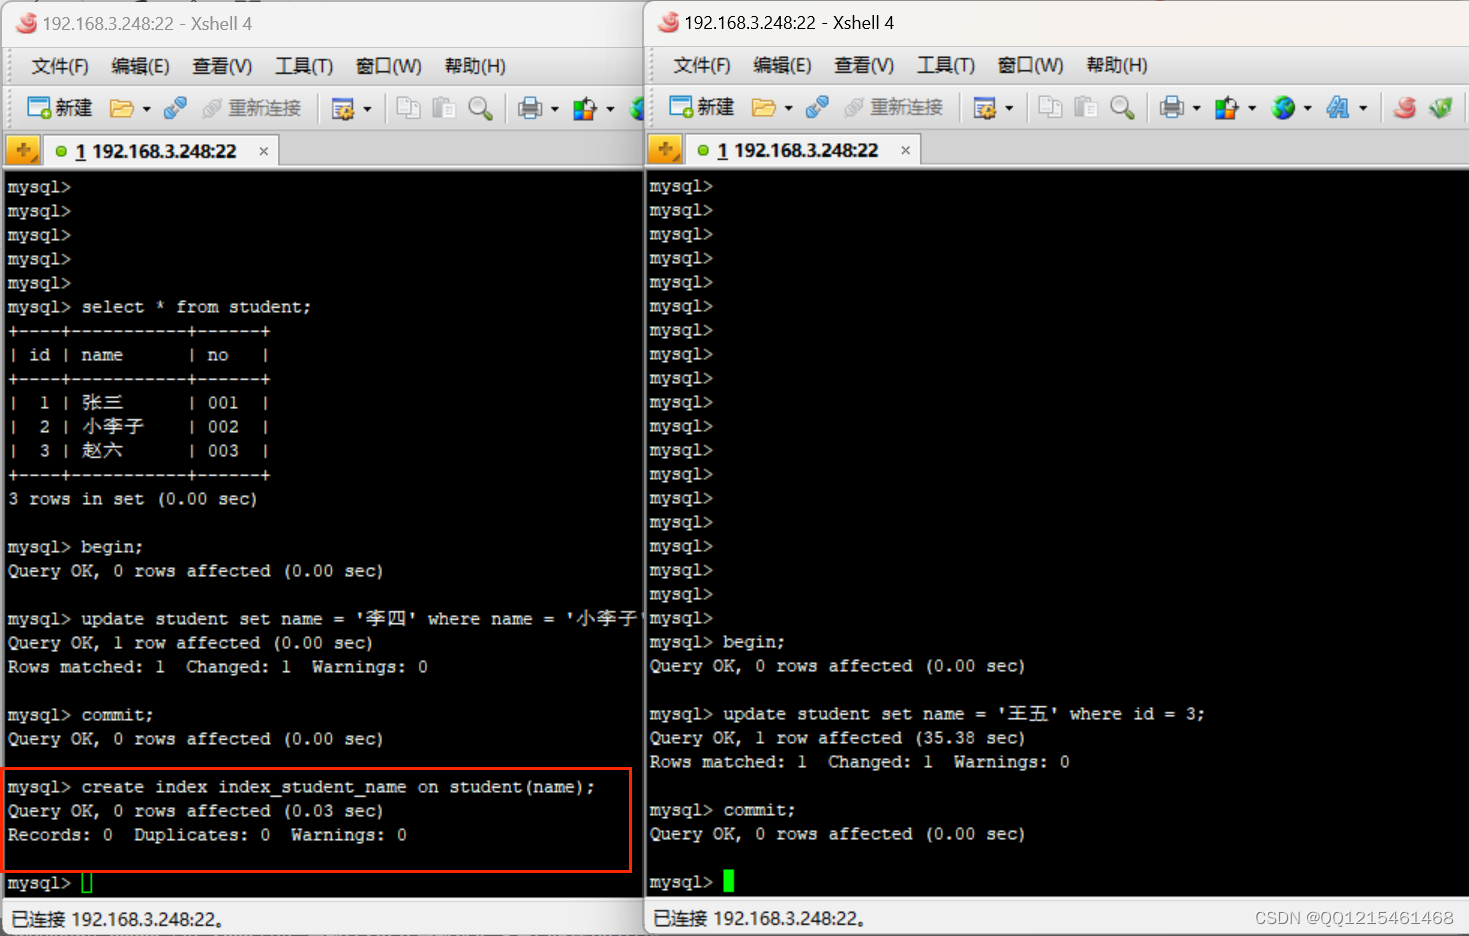Viewport: 1469px width, 936px height.
Task: Click the Print icon in the right window toolbar
Action: pos(1172,107)
